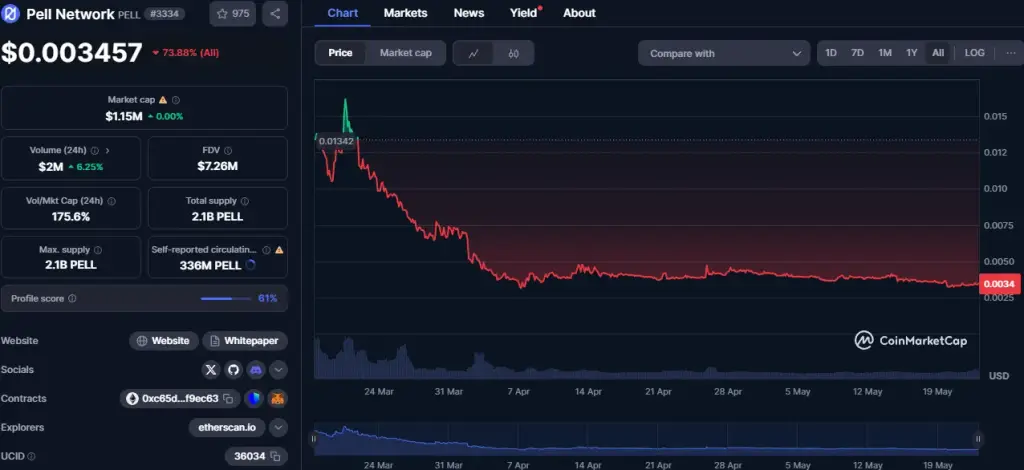Open the GitHub social icon
1024x470 pixels.
[x=233, y=370]
